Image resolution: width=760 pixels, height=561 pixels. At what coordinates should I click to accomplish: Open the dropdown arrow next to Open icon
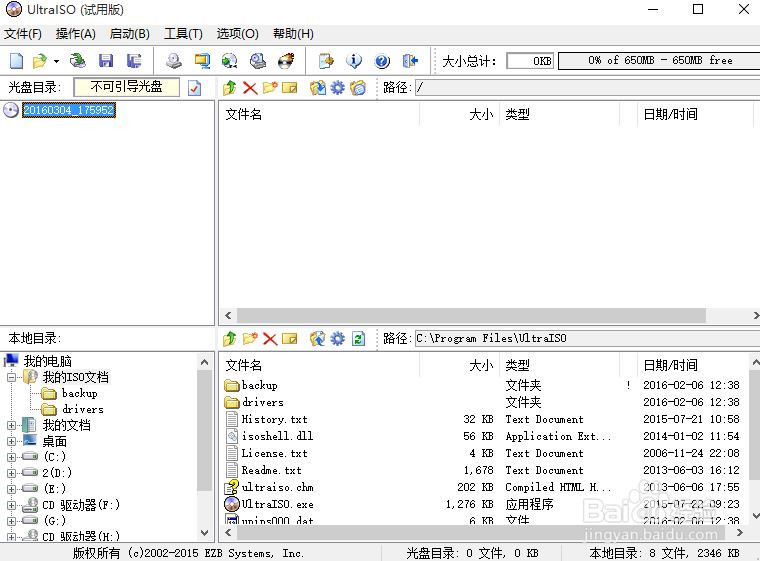click(x=56, y=61)
